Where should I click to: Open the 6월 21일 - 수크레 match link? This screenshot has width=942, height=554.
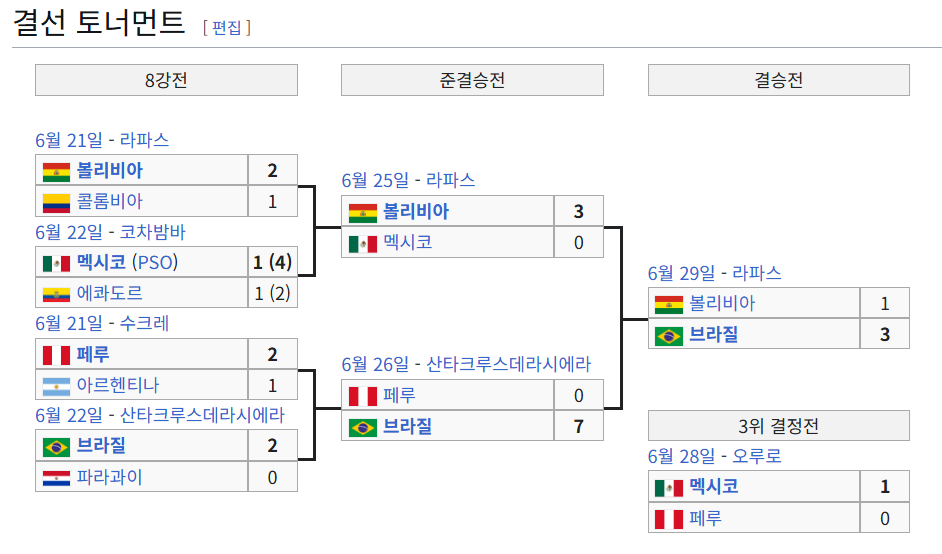102,323
